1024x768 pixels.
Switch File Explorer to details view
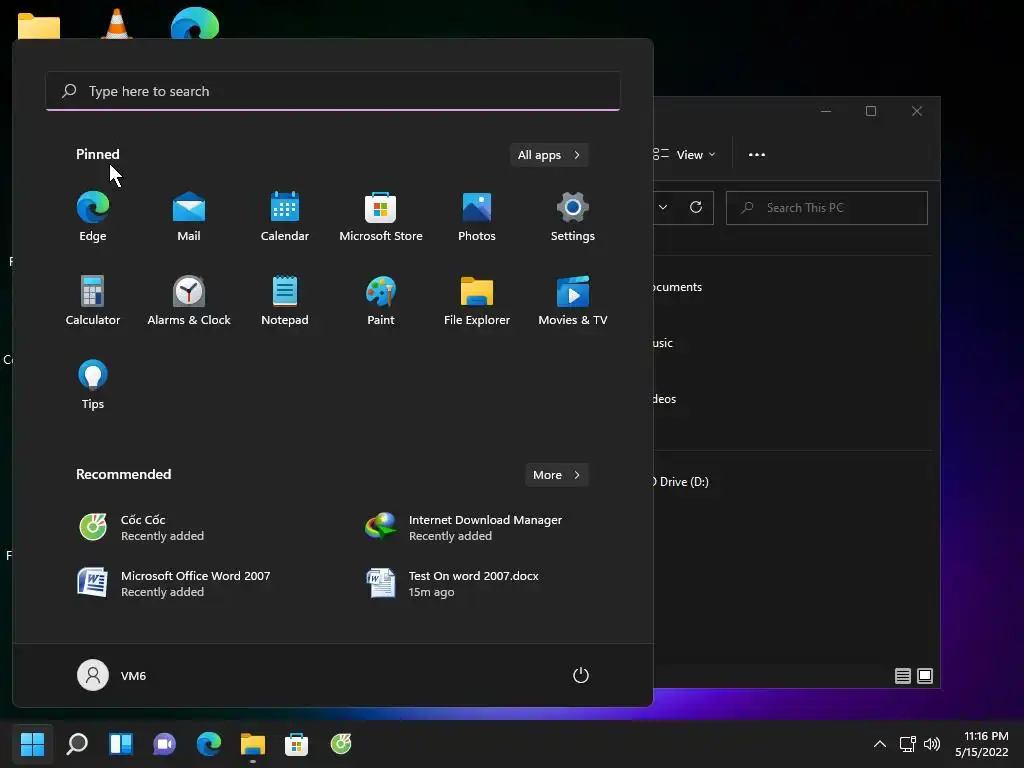[x=903, y=676]
